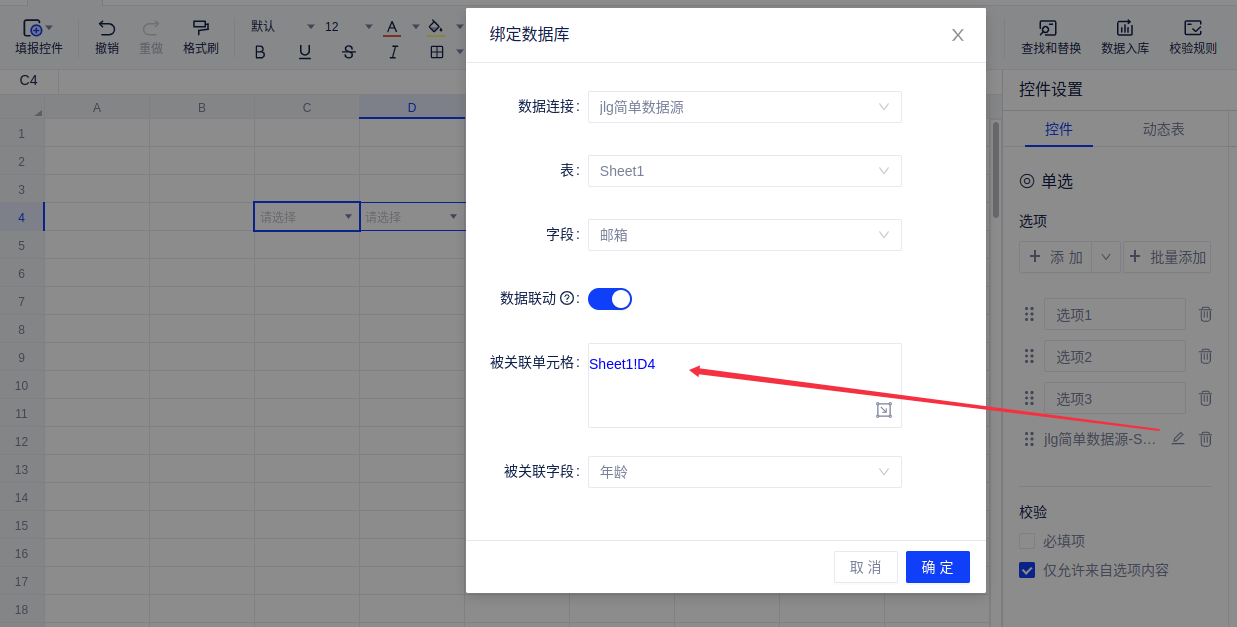Viewport: 1237px width, 627px height.
Task: Click the 格式刷 format painter icon
Action: pyautogui.click(x=201, y=28)
